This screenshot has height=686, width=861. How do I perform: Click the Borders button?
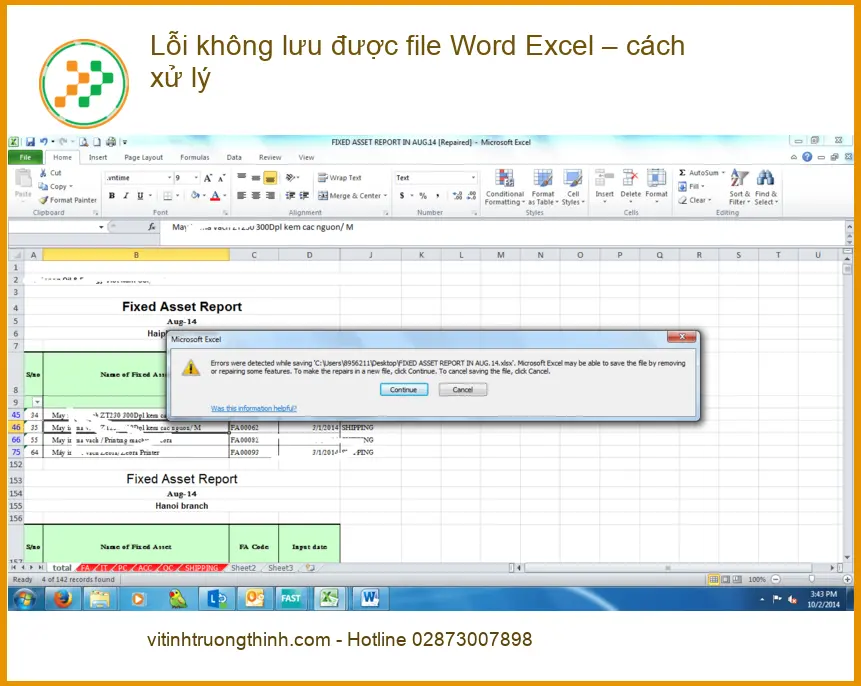pos(168,196)
